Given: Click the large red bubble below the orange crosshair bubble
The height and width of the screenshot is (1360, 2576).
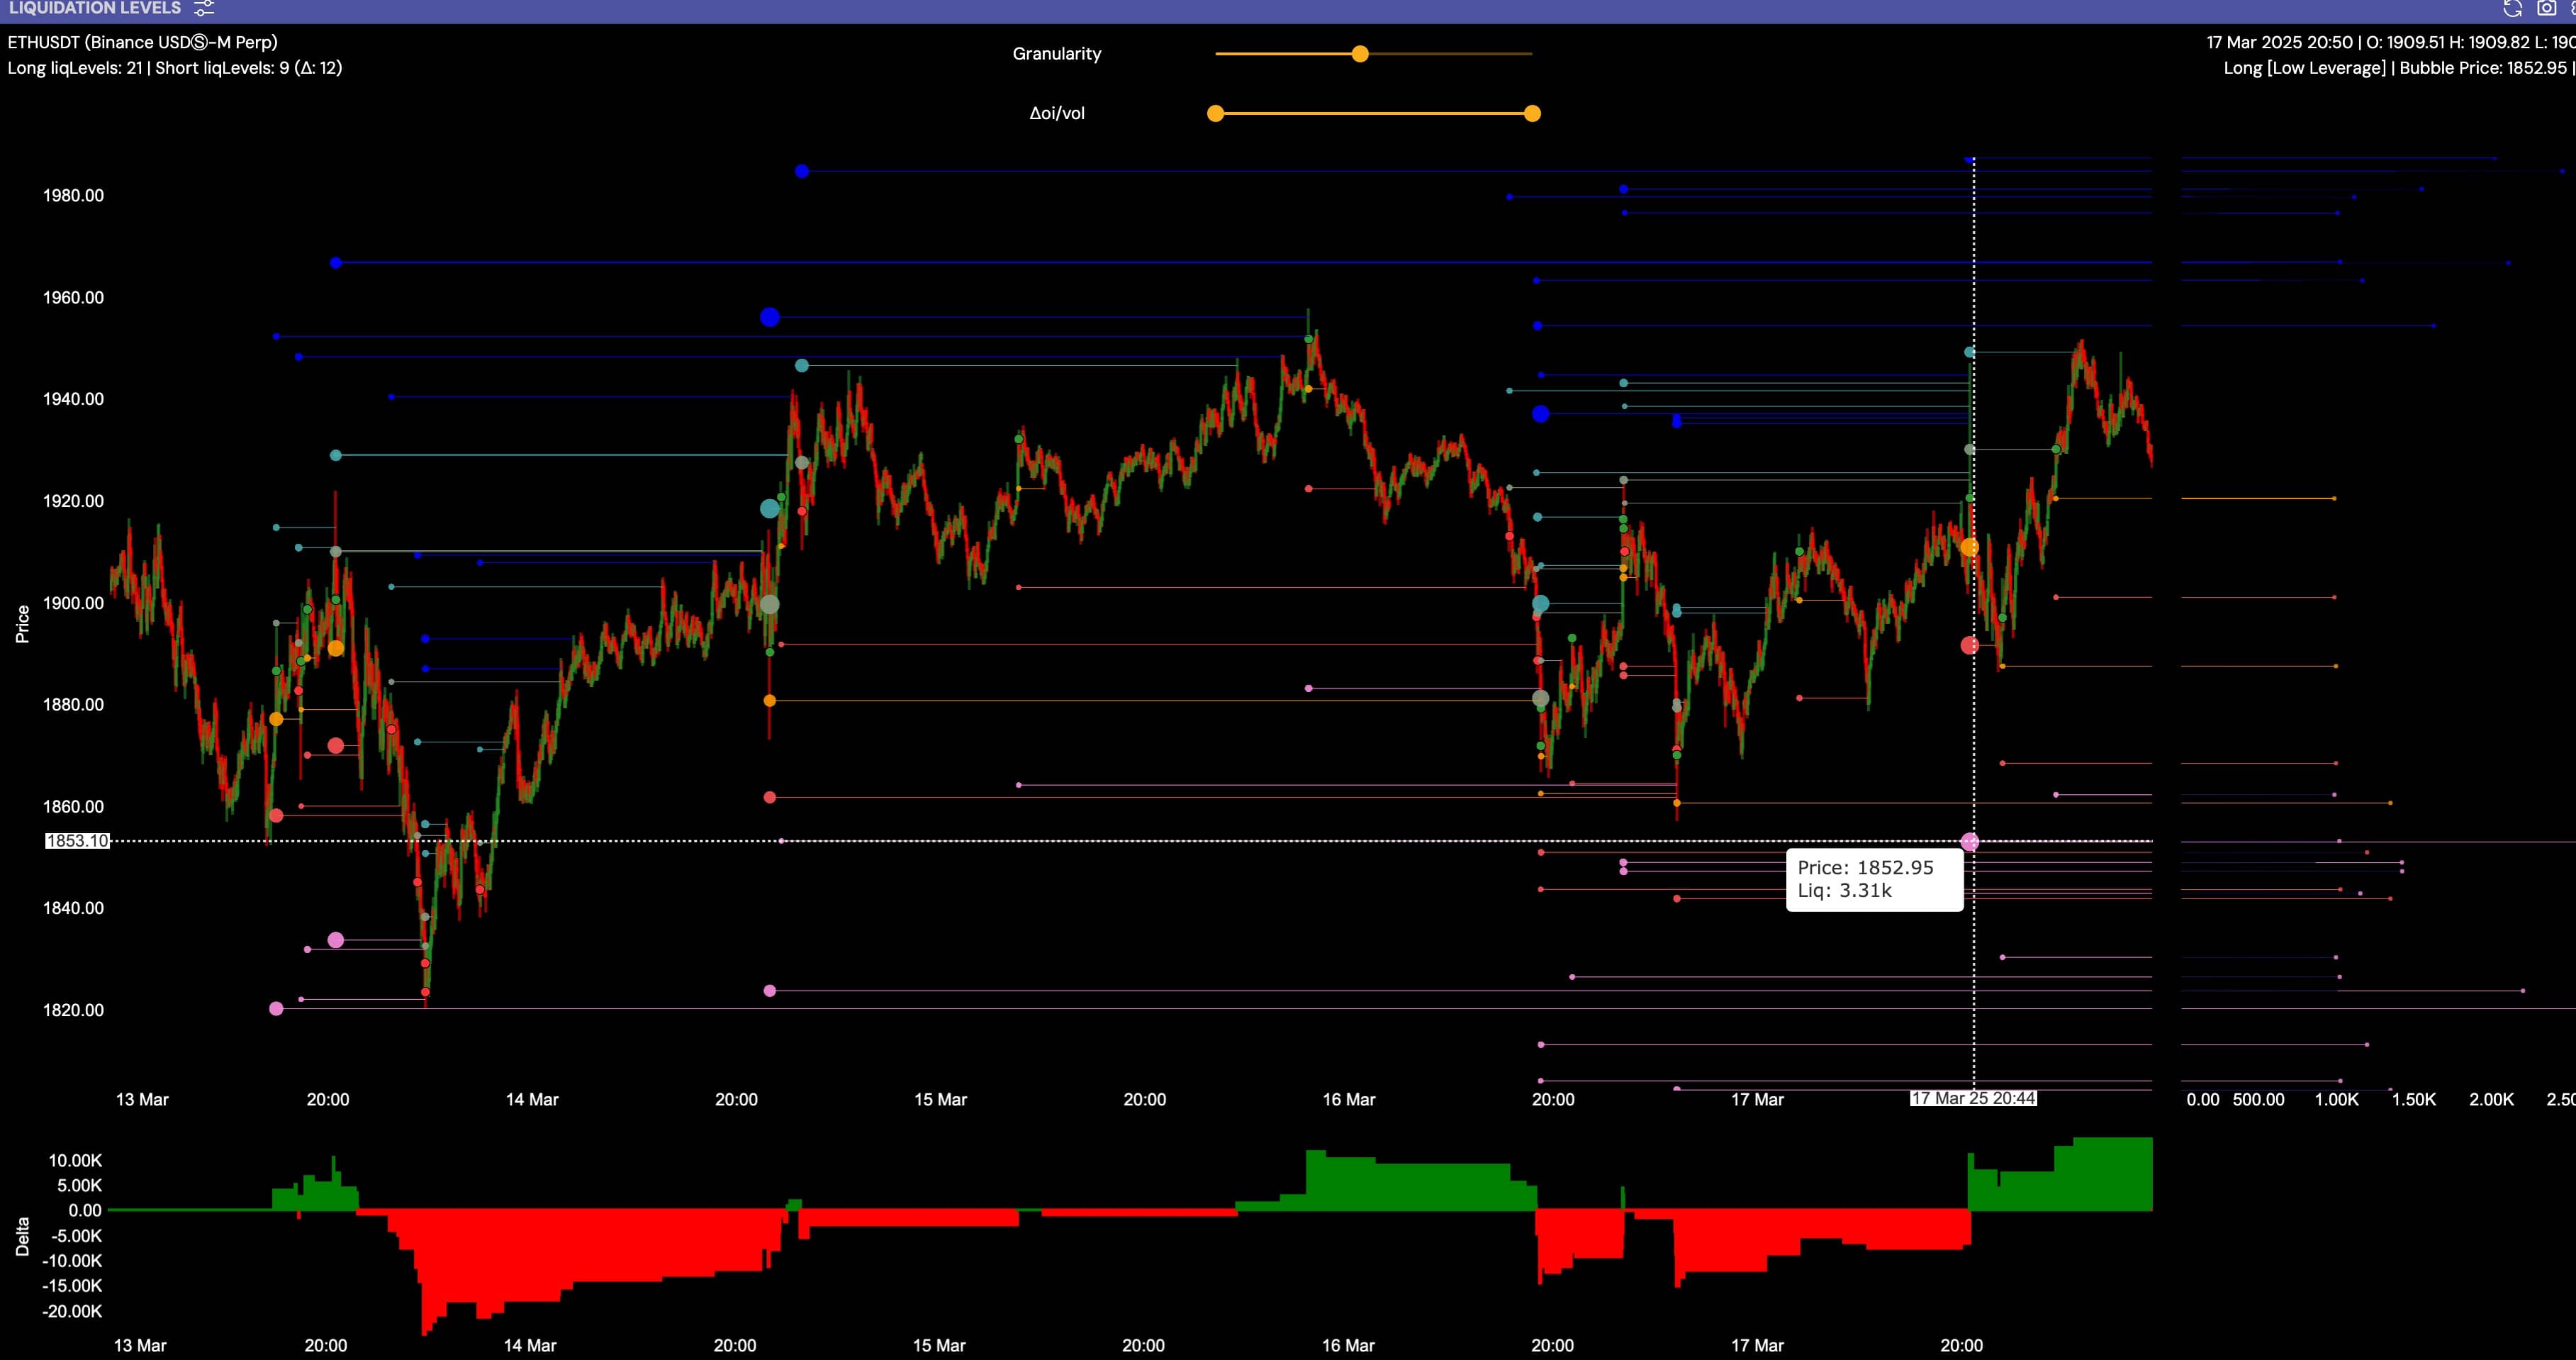Looking at the screenshot, I should (1969, 646).
